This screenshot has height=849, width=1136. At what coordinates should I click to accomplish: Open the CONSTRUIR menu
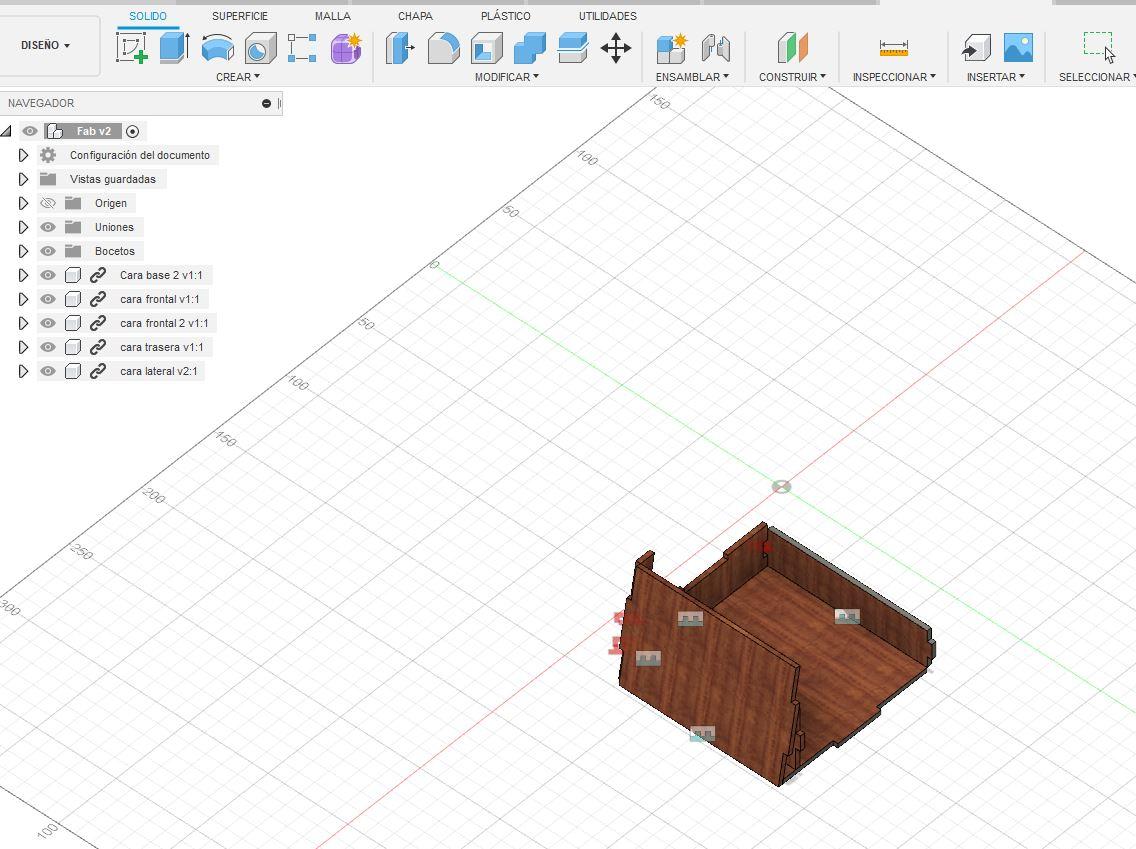click(792, 77)
